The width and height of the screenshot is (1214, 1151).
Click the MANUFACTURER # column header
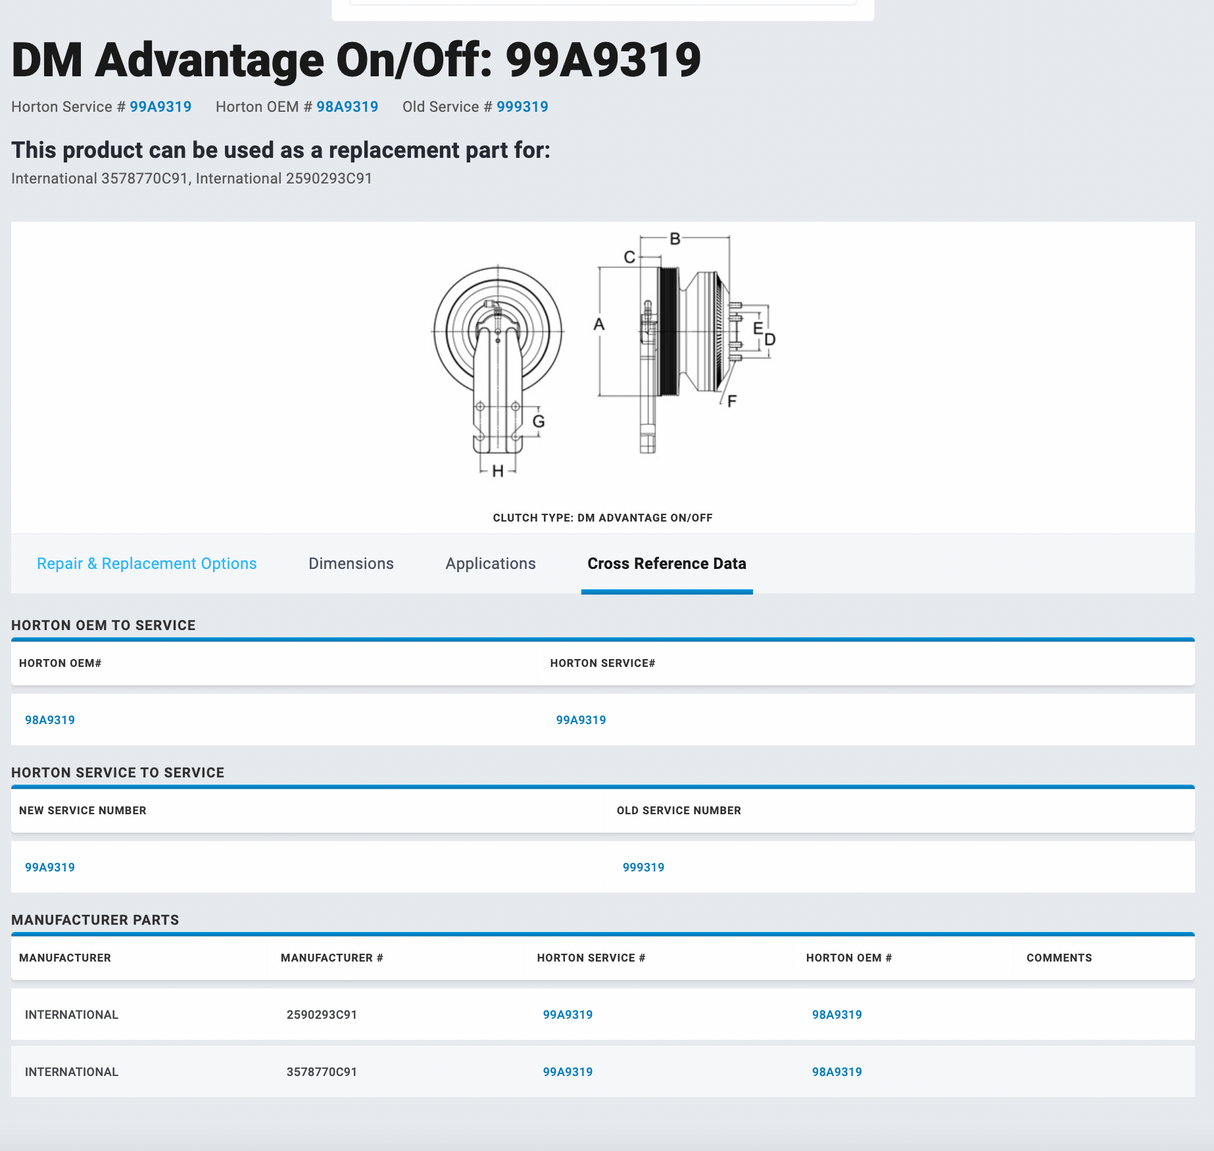[332, 958]
